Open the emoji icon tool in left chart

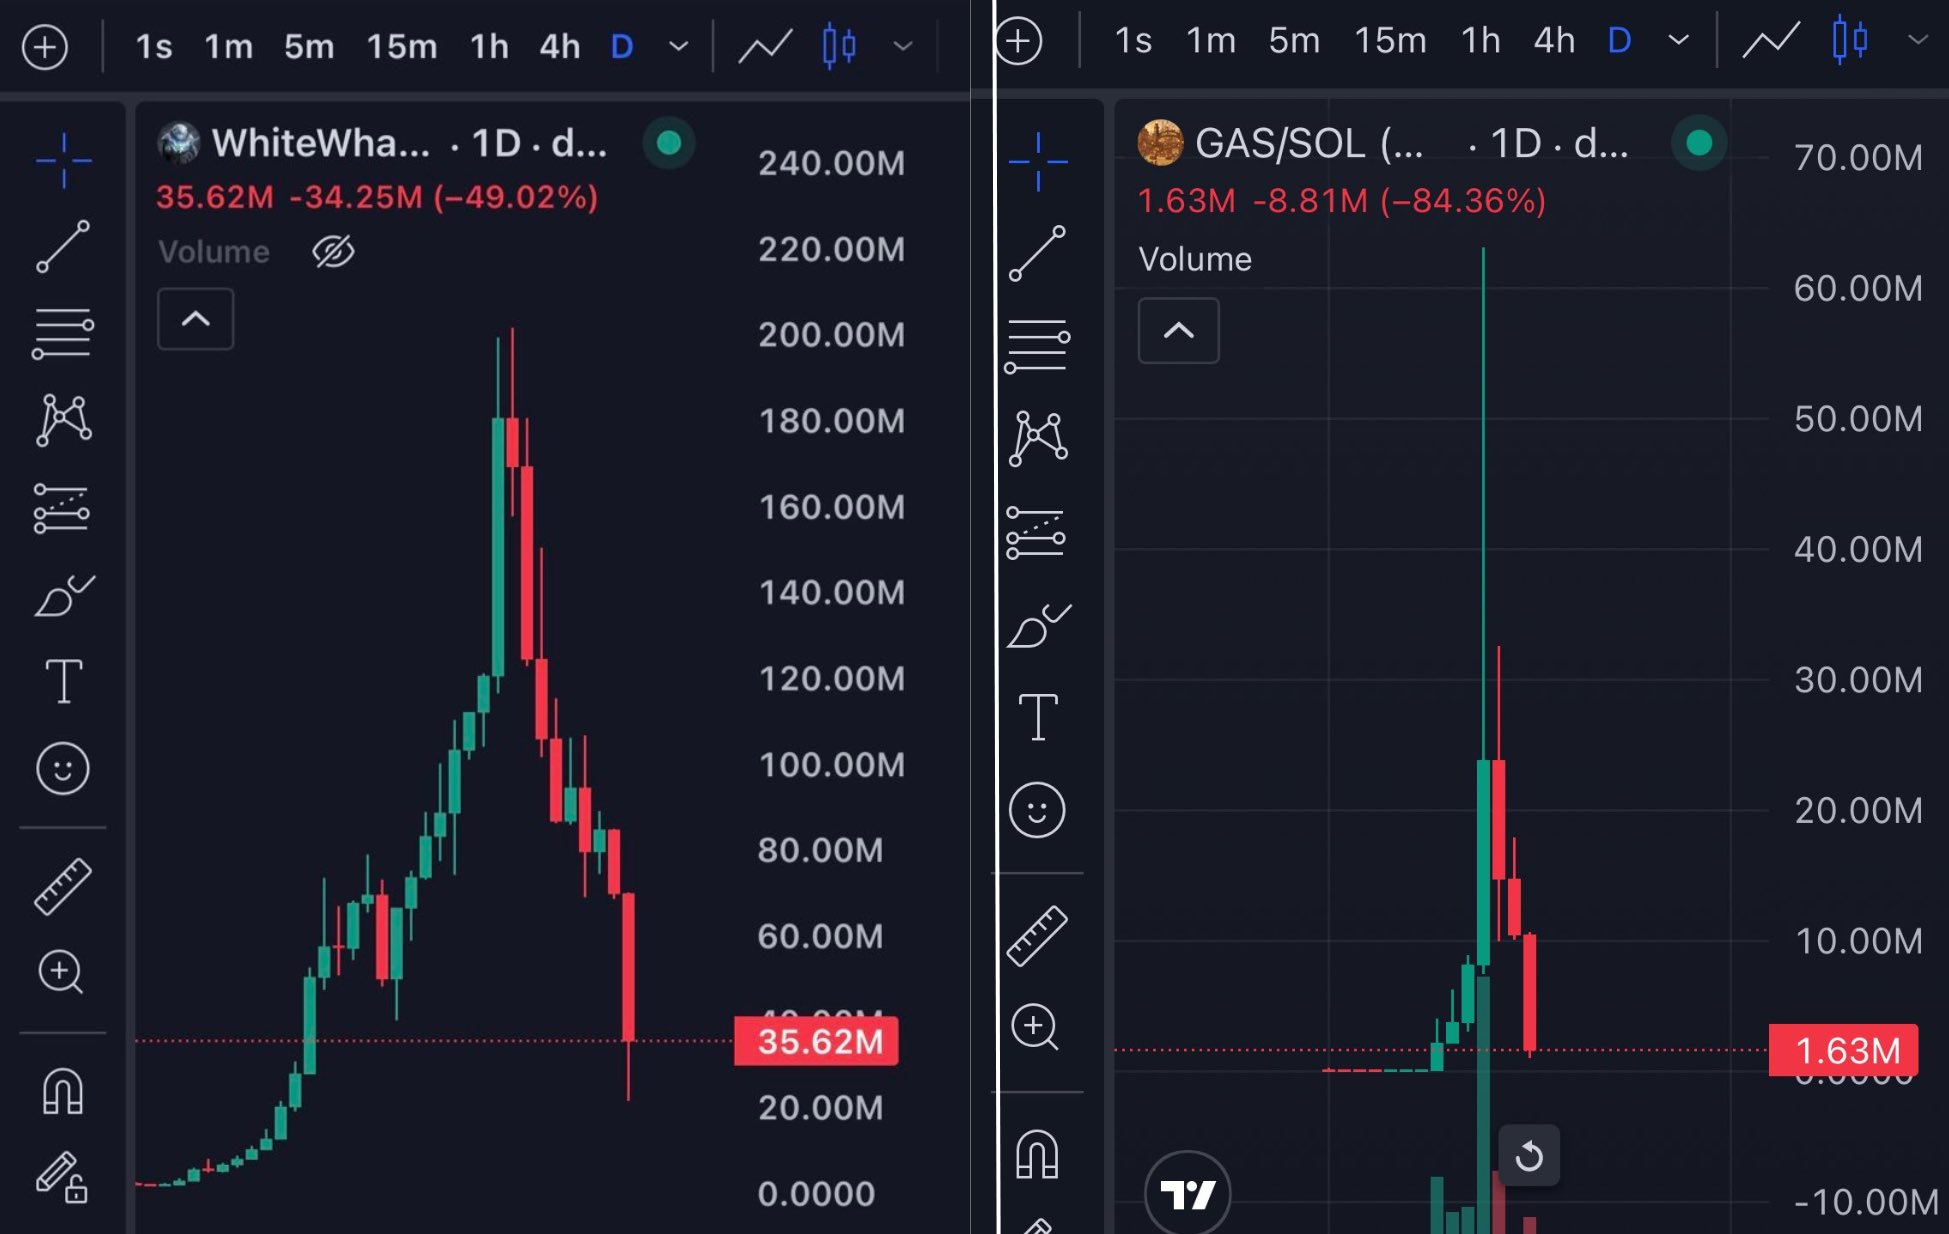tap(63, 769)
